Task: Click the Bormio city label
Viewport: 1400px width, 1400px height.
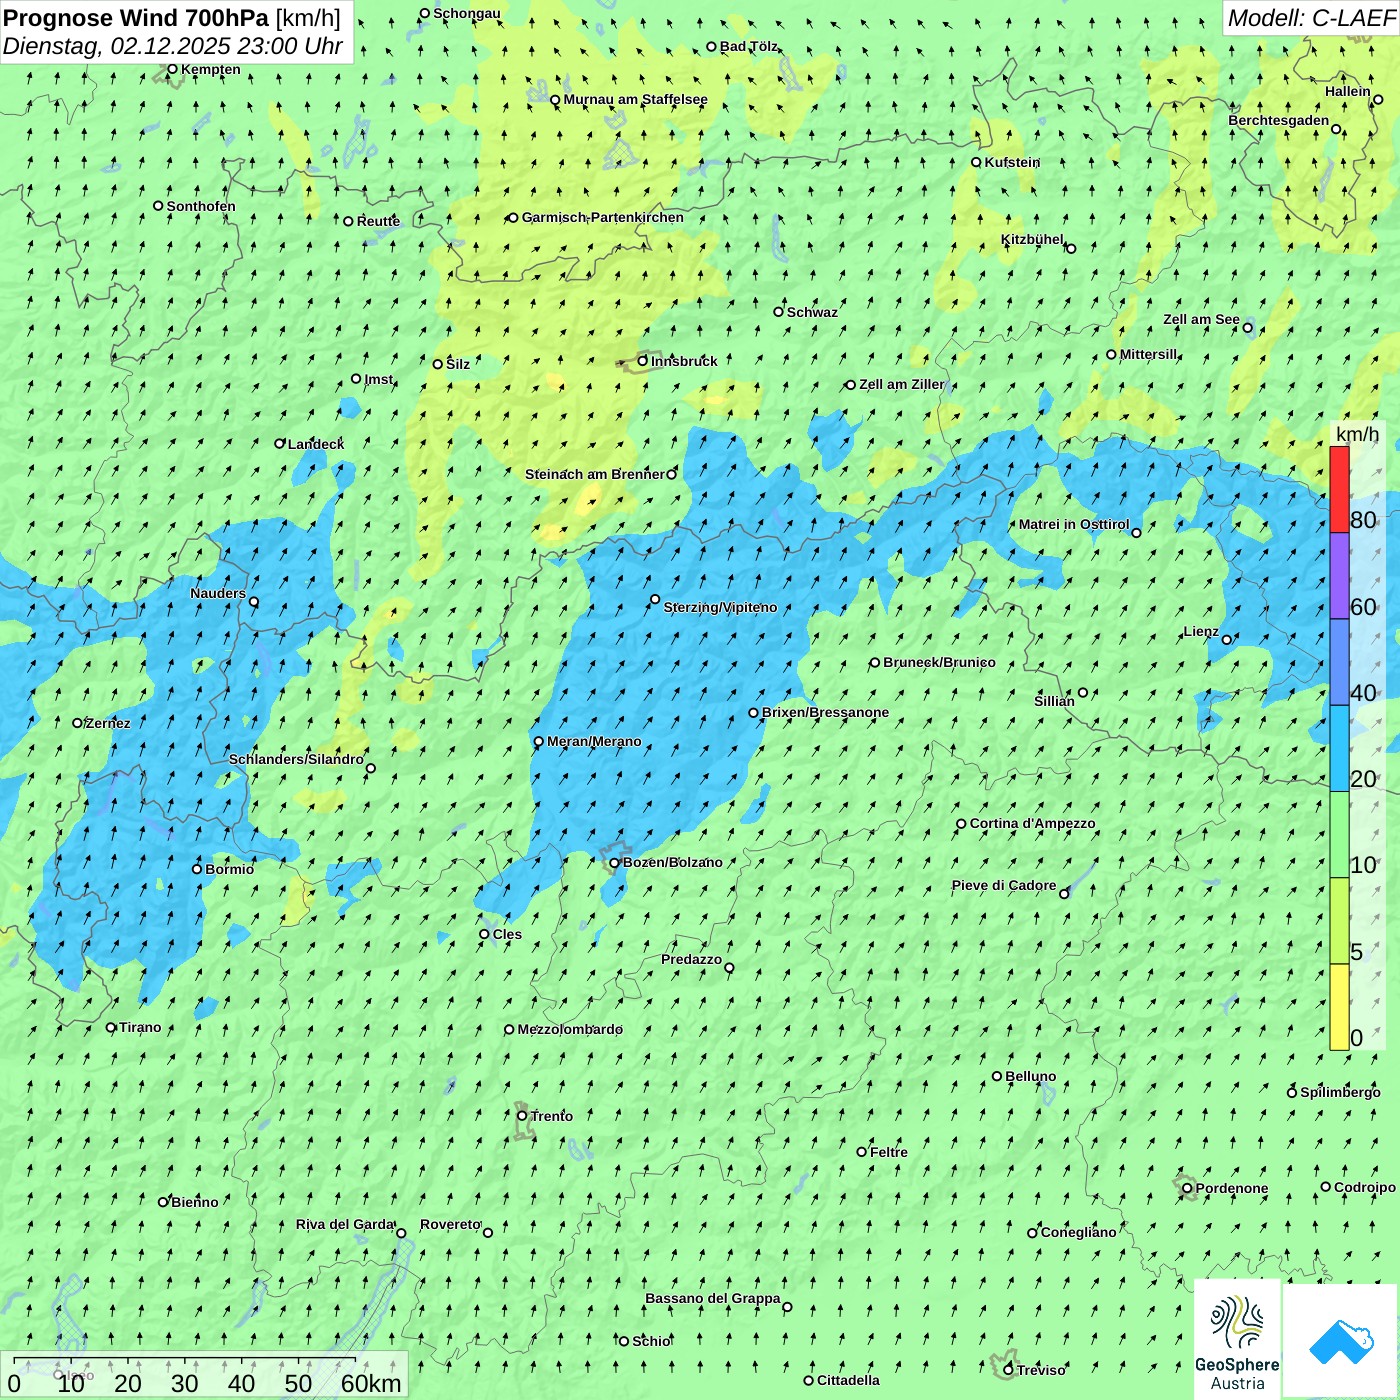Action: click(229, 869)
